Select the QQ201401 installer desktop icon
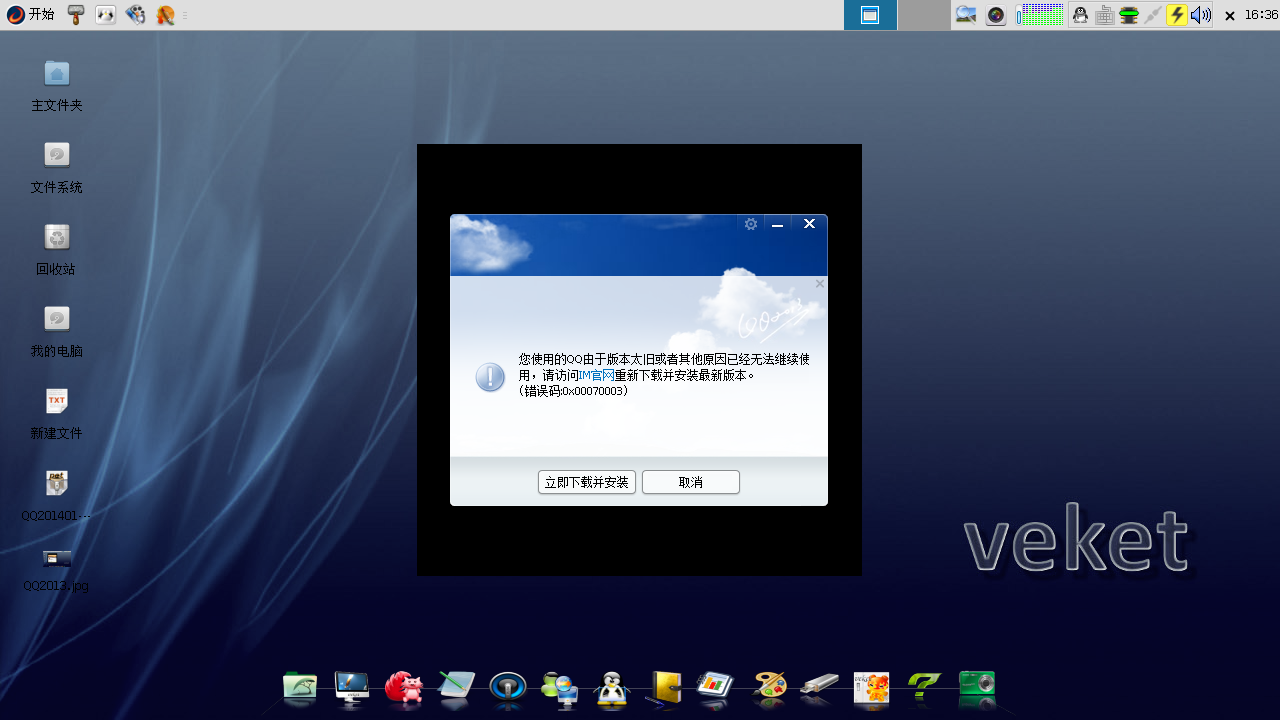Screen dimensions: 1280x720 (57, 496)
